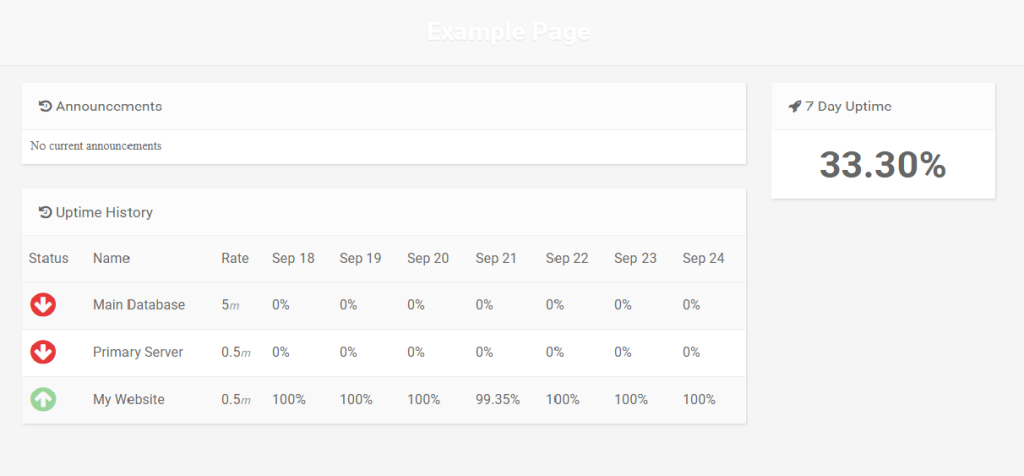Viewport: 1024px width, 476px height.
Task: Click the rocket icon beside 7 Day Uptime
Action: 794,106
